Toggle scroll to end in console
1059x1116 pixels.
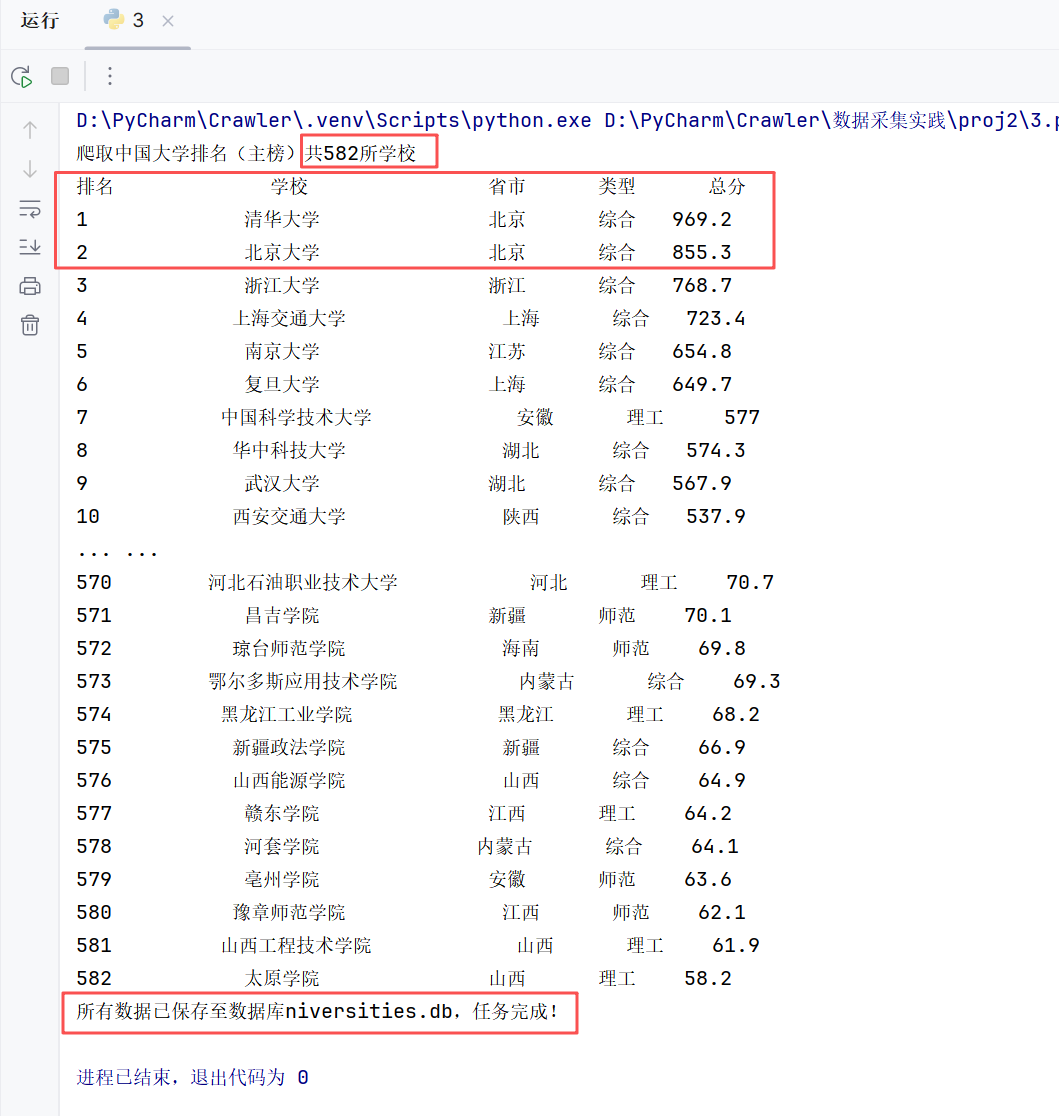[x=30, y=247]
